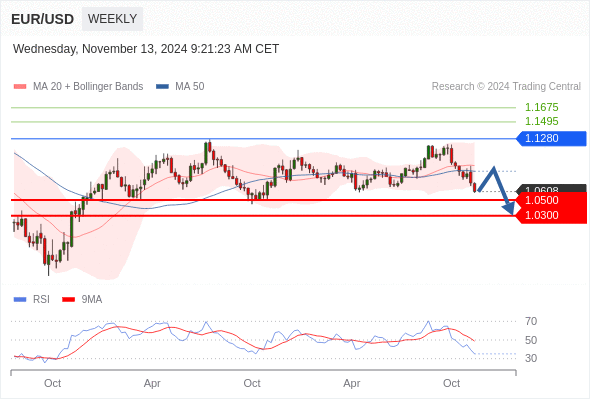590x400 pixels.
Task: Click the green 1.1495 resistance label
Action: point(541,122)
